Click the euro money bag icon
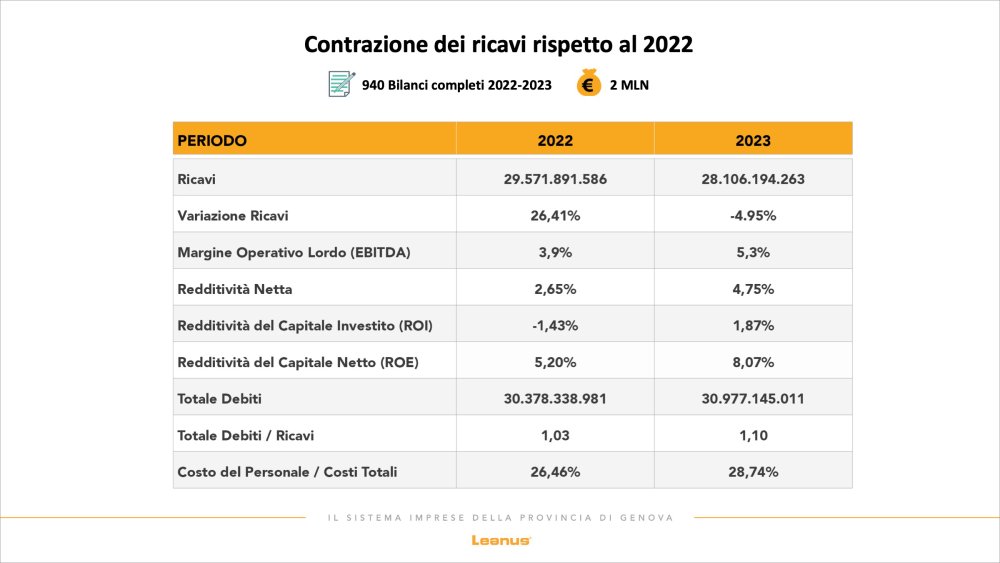The width and height of the screenshot is (1000, 563). (588, 84)
